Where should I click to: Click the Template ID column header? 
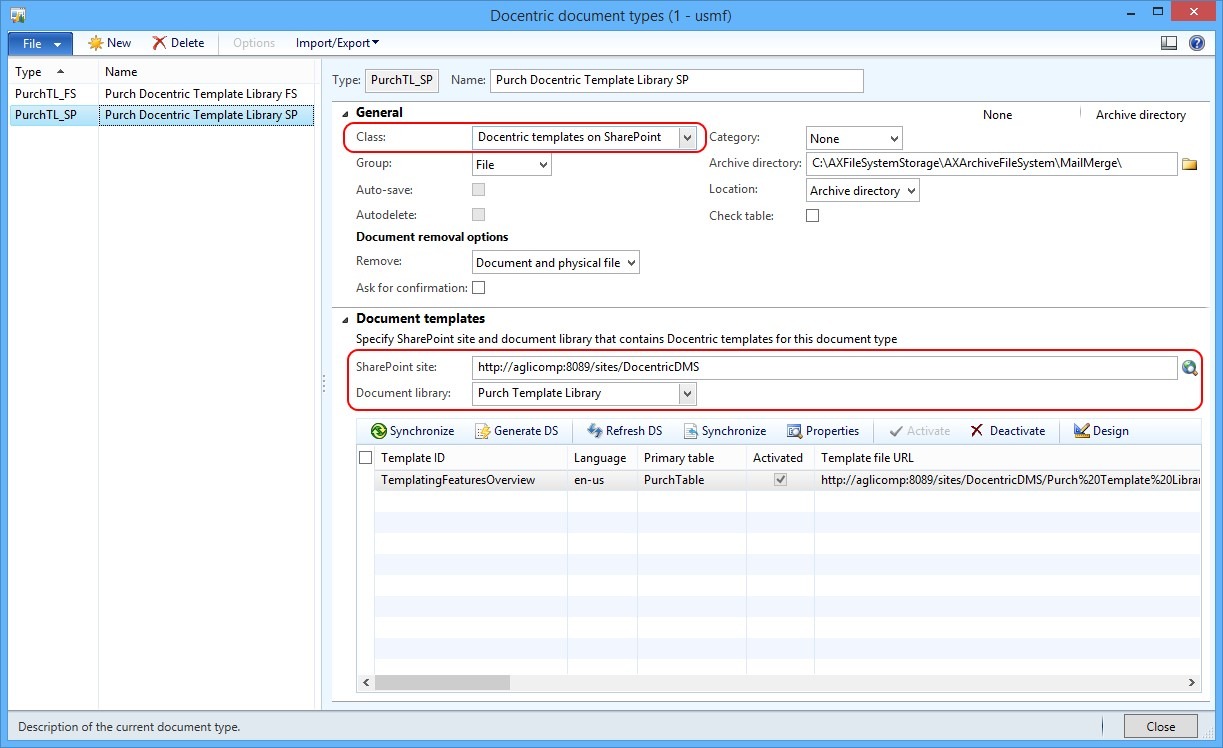(x=470, y=458)
